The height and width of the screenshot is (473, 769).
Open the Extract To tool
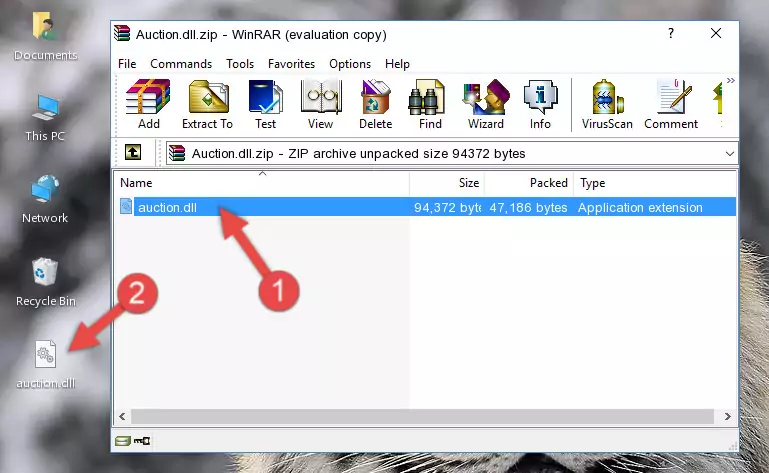click(x=207, y=104)
